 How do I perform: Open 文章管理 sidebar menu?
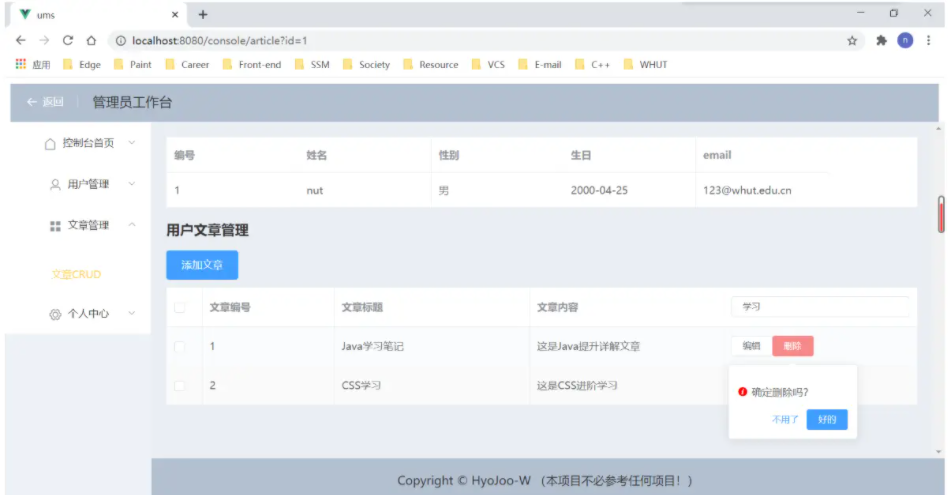pos(80,225)
